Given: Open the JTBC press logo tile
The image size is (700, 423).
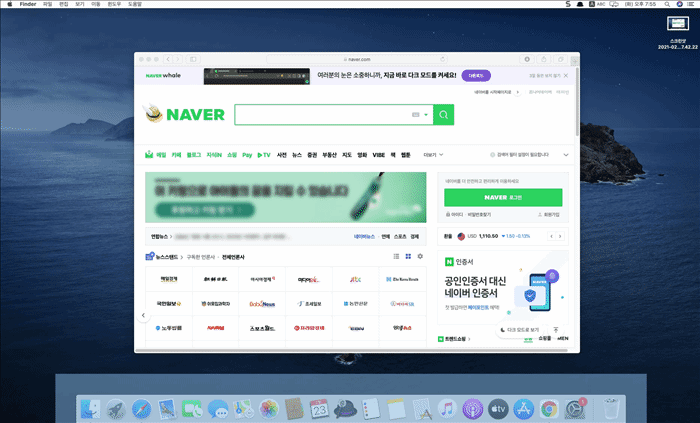Looking at the screenshot, I should [x=355, y=279].
